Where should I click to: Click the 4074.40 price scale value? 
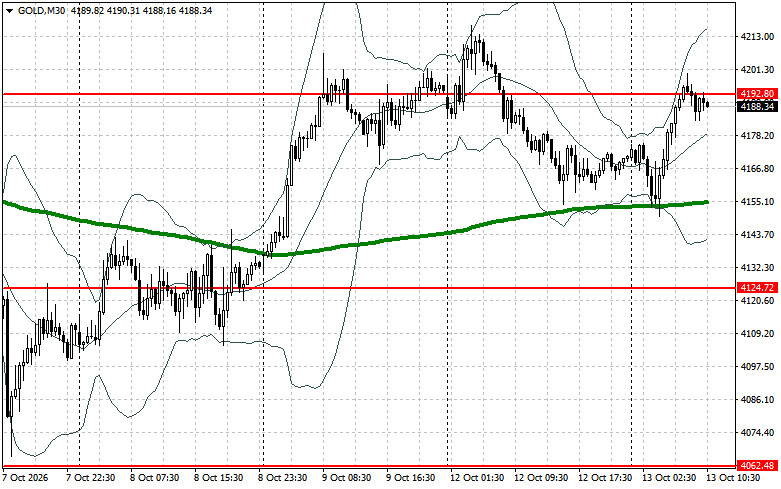758,433
